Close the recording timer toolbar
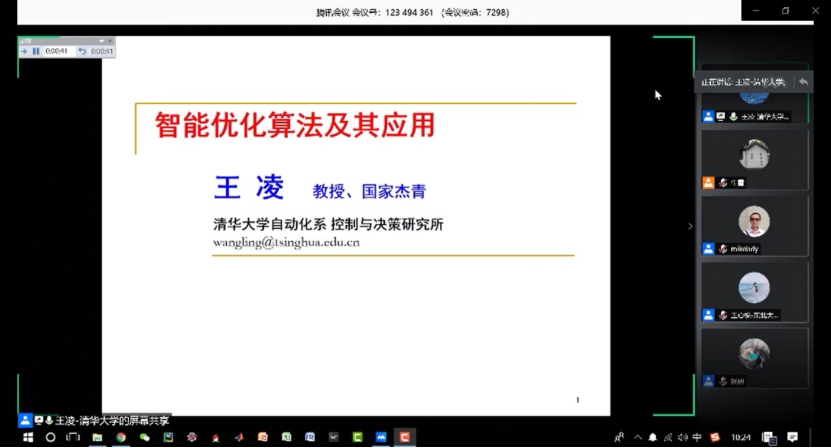The height and width of the screenshot is (448, 831). pos(110,42)
